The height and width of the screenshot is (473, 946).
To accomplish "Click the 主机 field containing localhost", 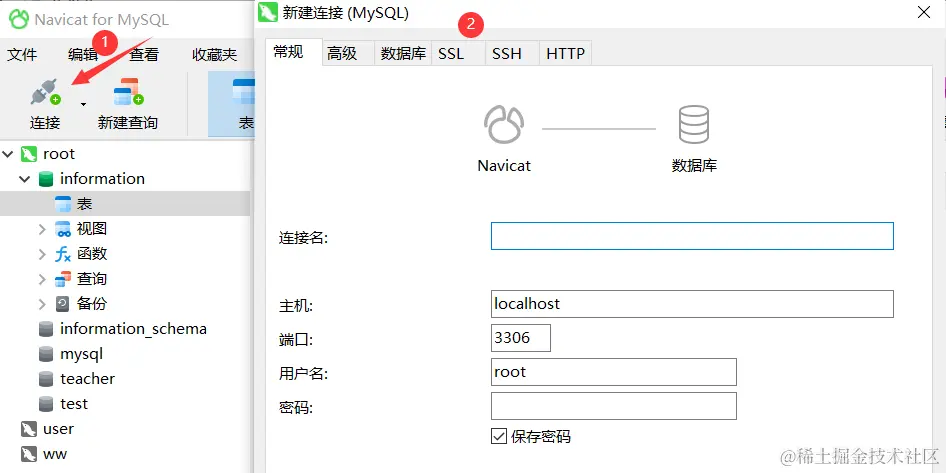I will click(692, 304).
